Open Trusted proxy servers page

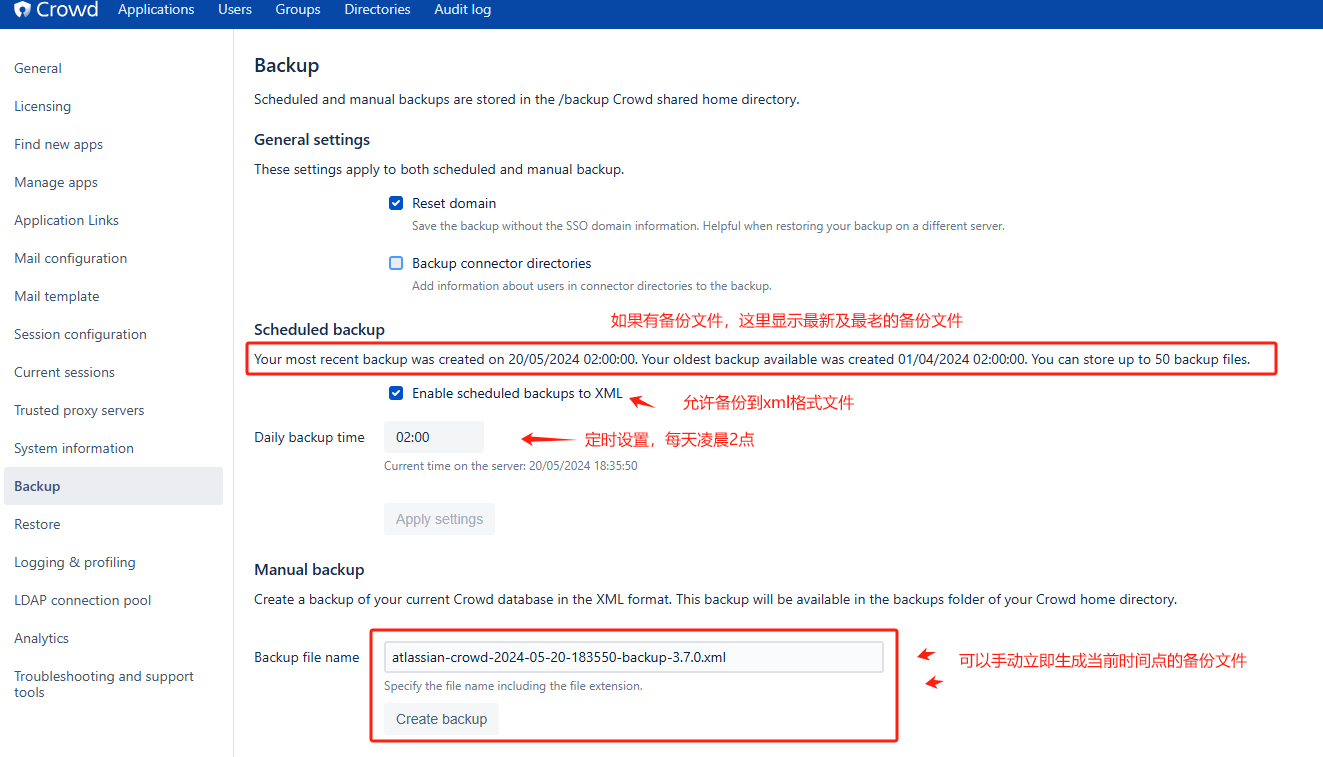(79, 410)
